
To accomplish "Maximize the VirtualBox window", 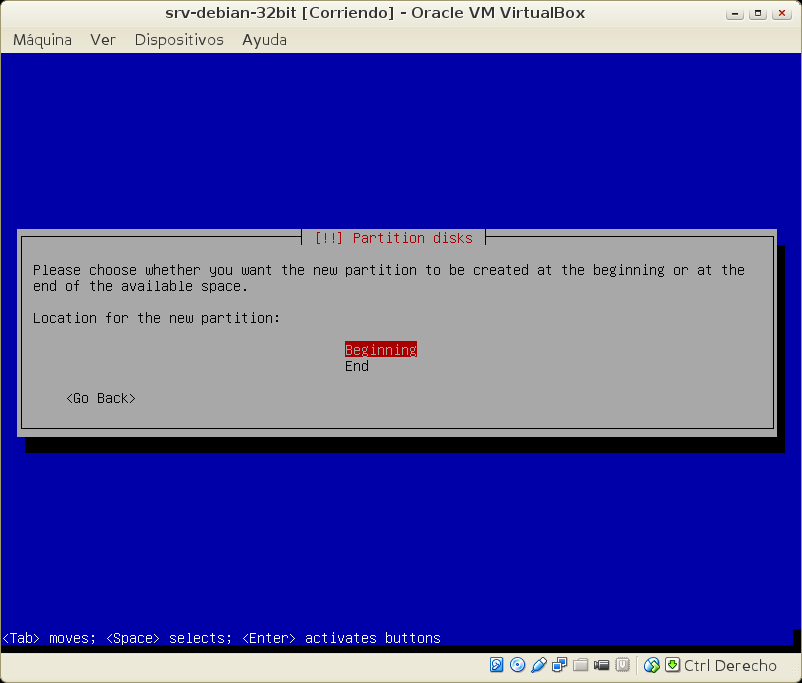I will pos(760,13).
